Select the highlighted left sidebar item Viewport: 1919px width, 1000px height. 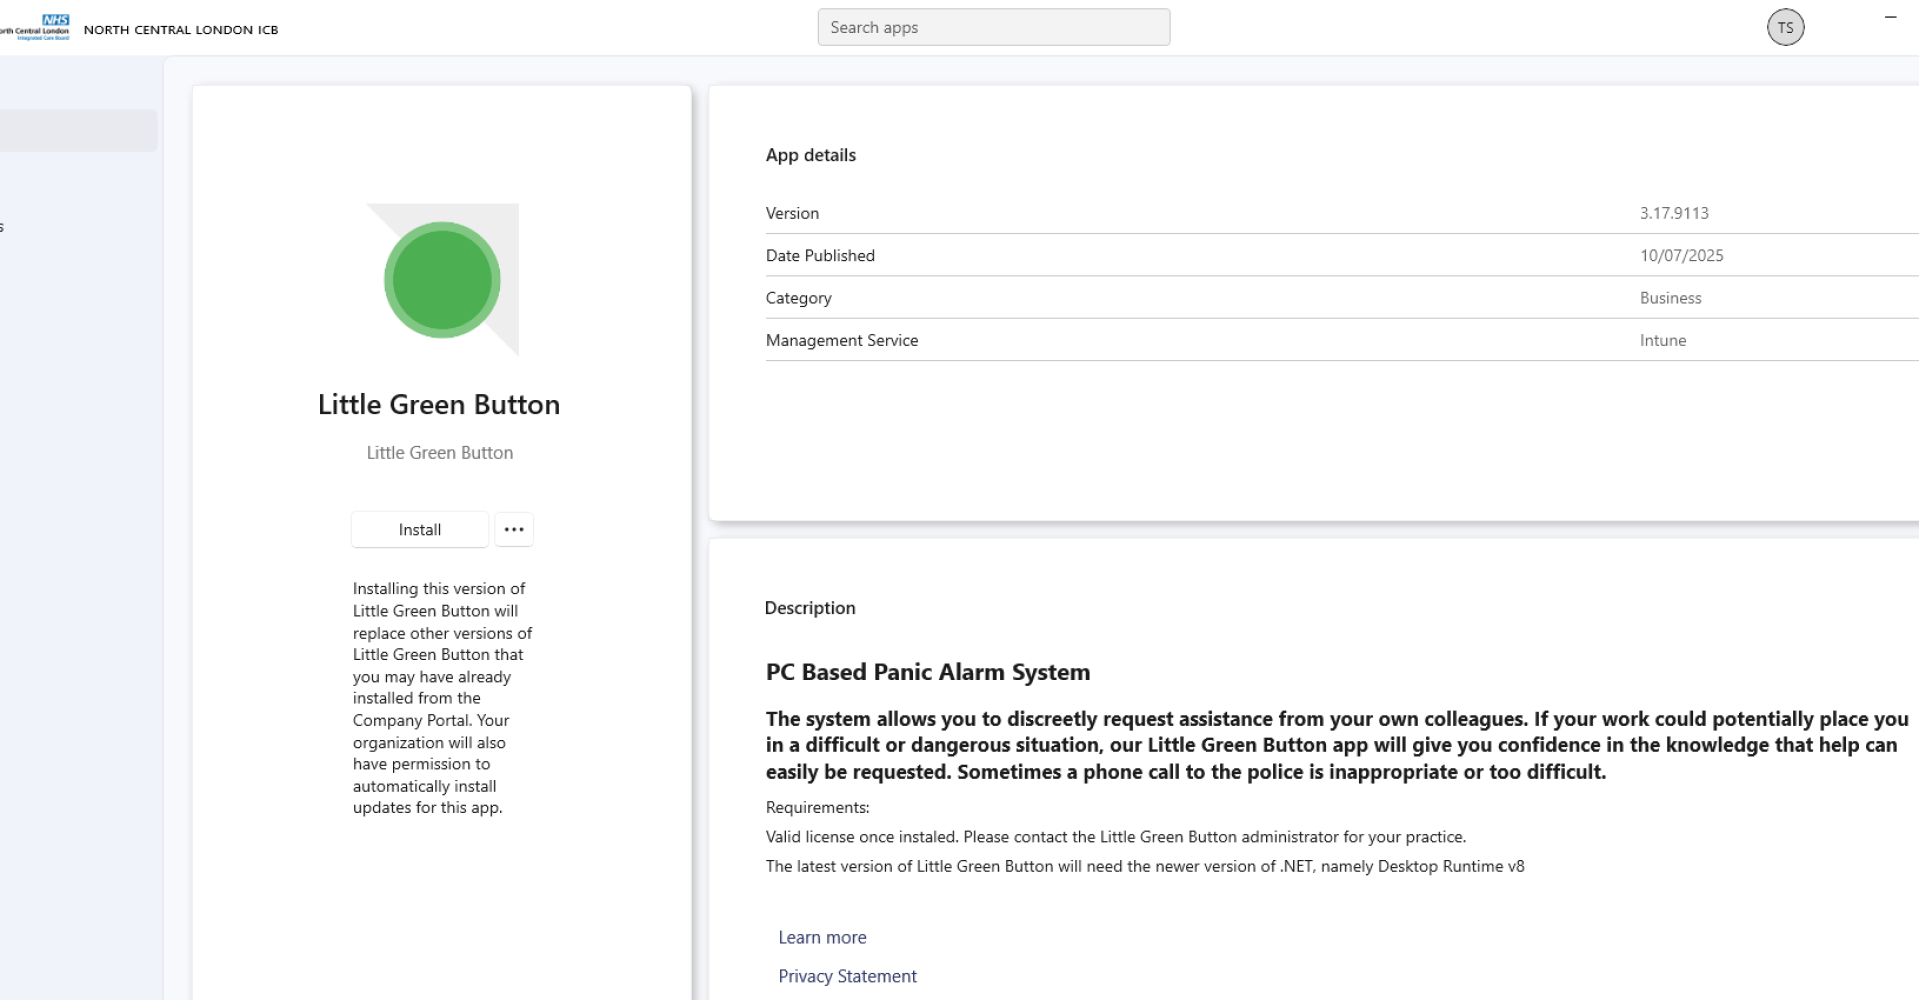(x=78, y=131)
